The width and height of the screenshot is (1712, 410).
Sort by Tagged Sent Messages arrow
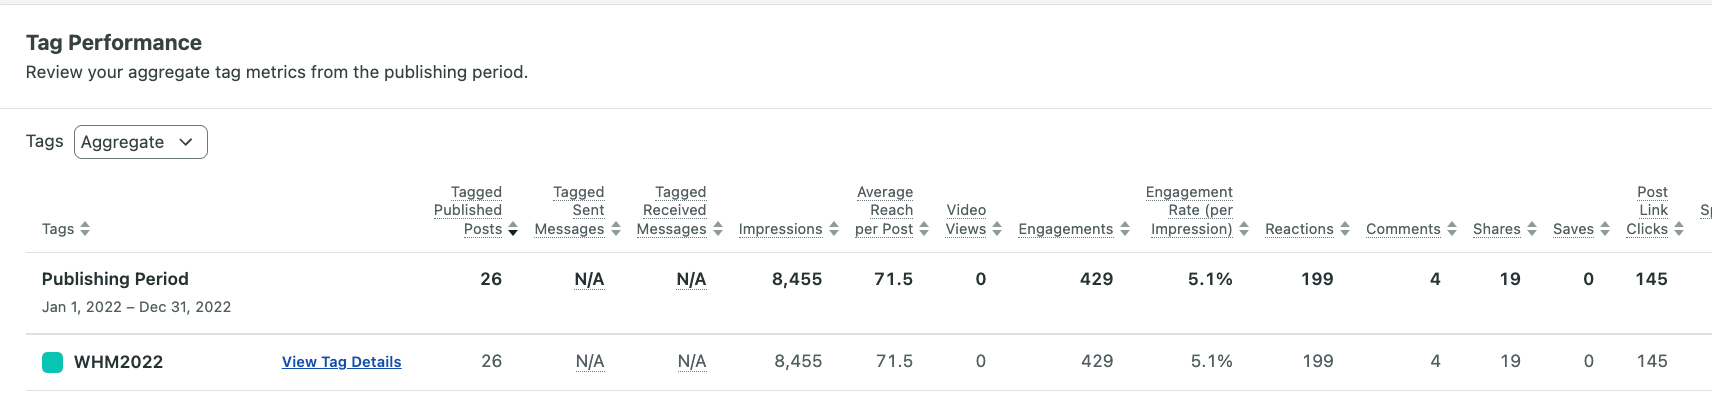point(616,229)
